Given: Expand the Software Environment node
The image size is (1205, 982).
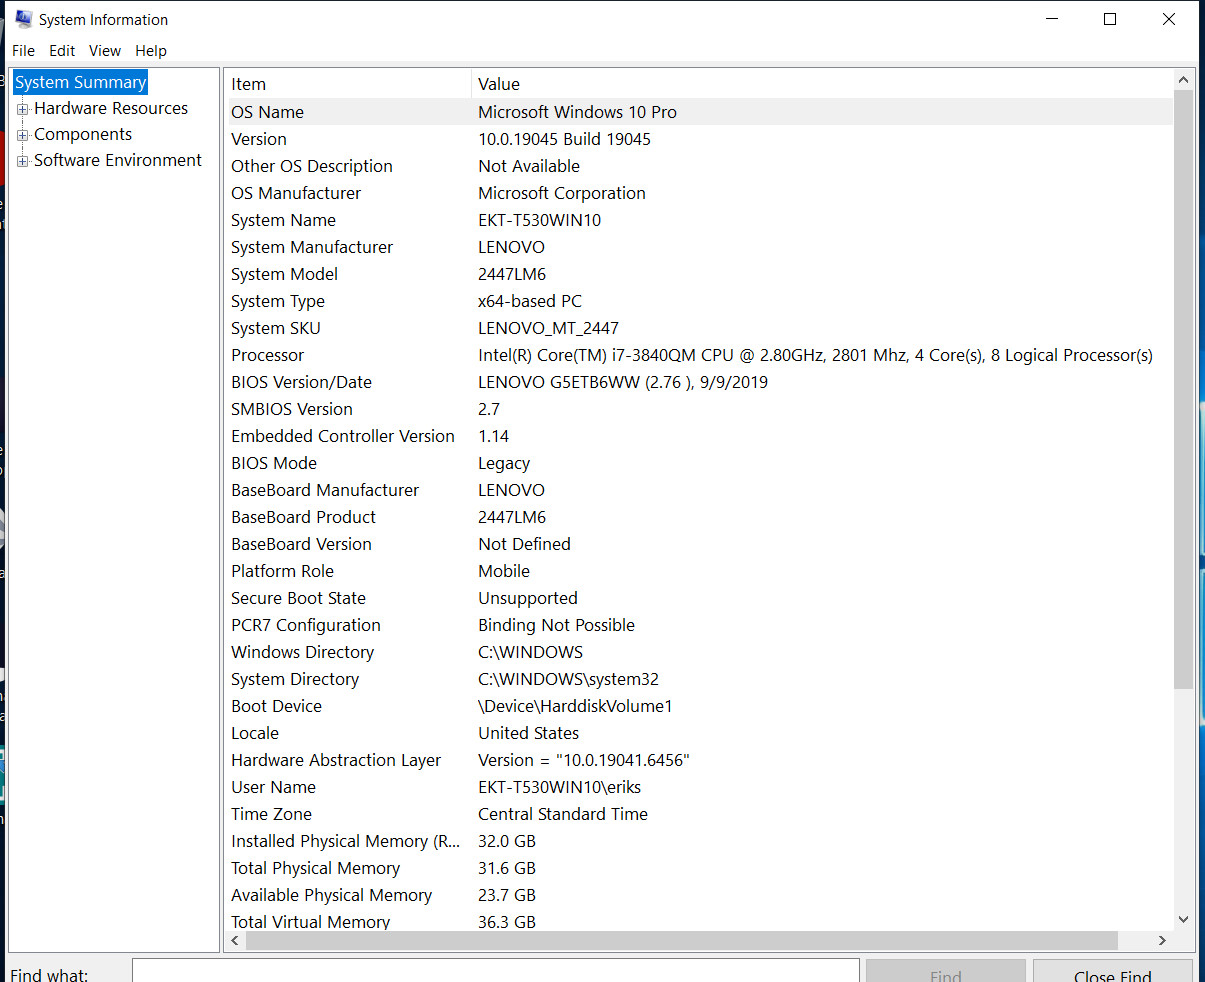Looking at the screenshot, I should [22, 161].
